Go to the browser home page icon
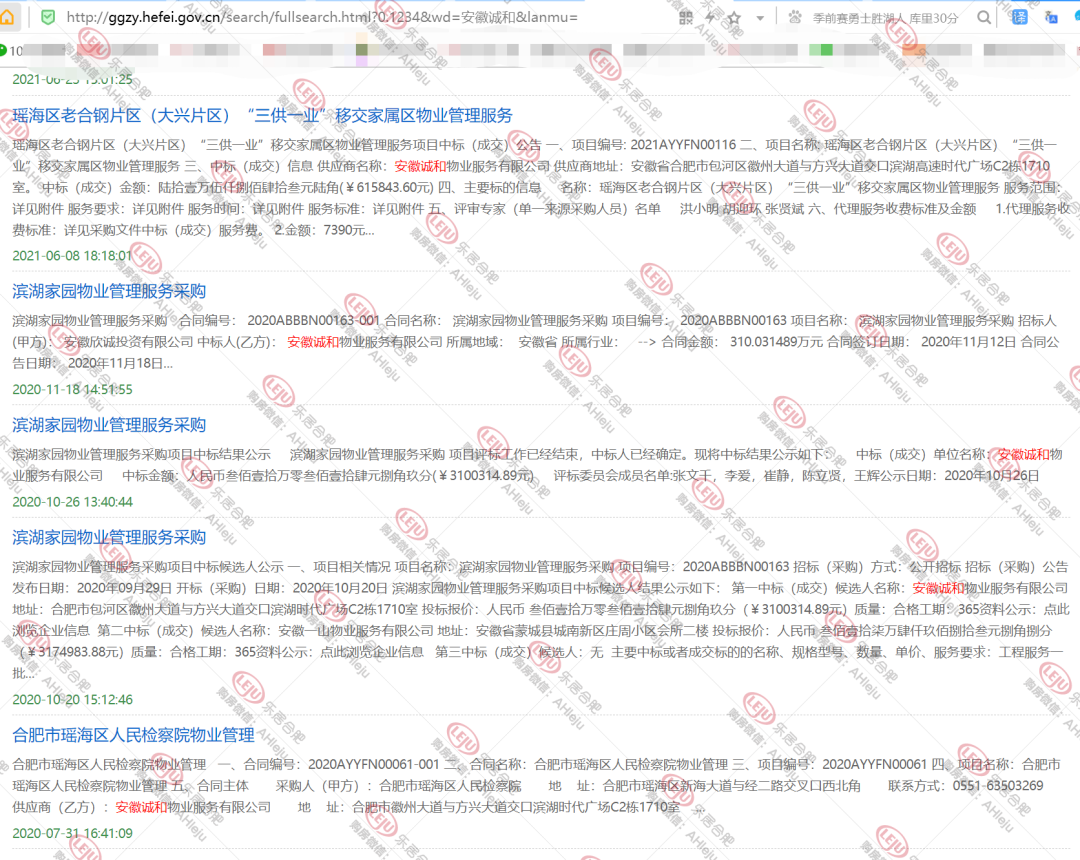 pyautogui.click(x=7, y=17)
